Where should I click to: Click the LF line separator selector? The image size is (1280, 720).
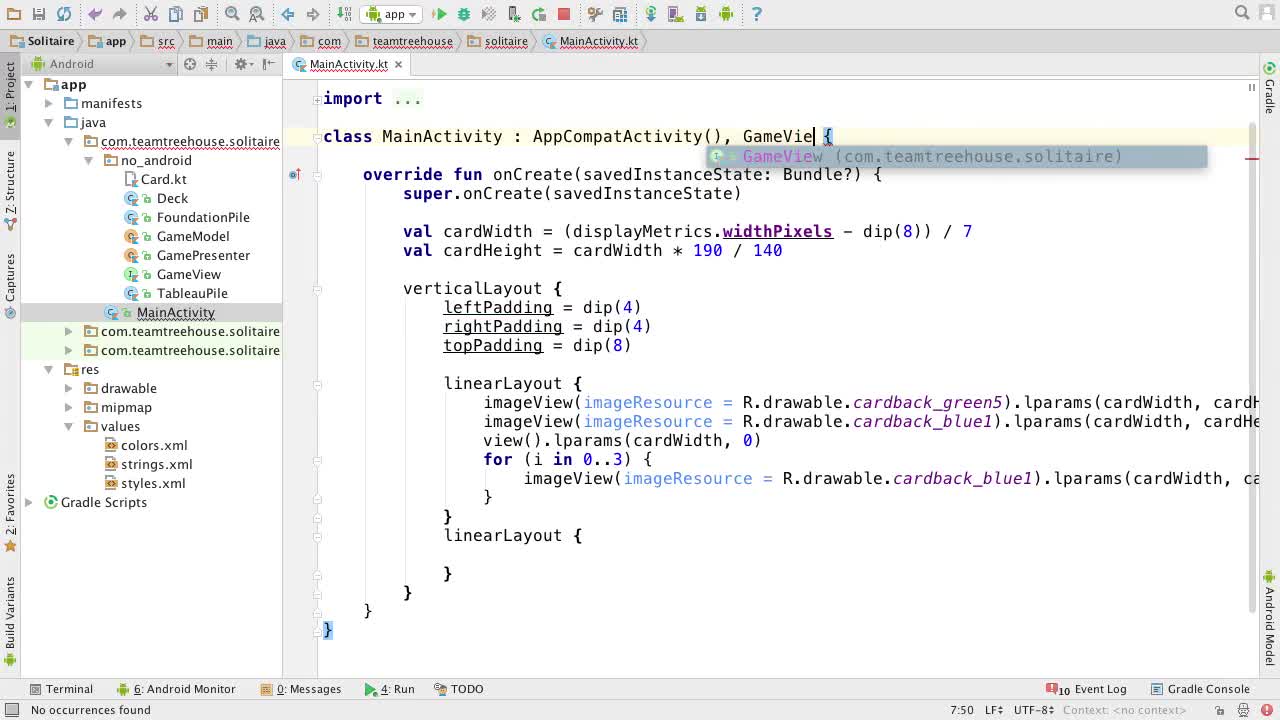(994, 710)
